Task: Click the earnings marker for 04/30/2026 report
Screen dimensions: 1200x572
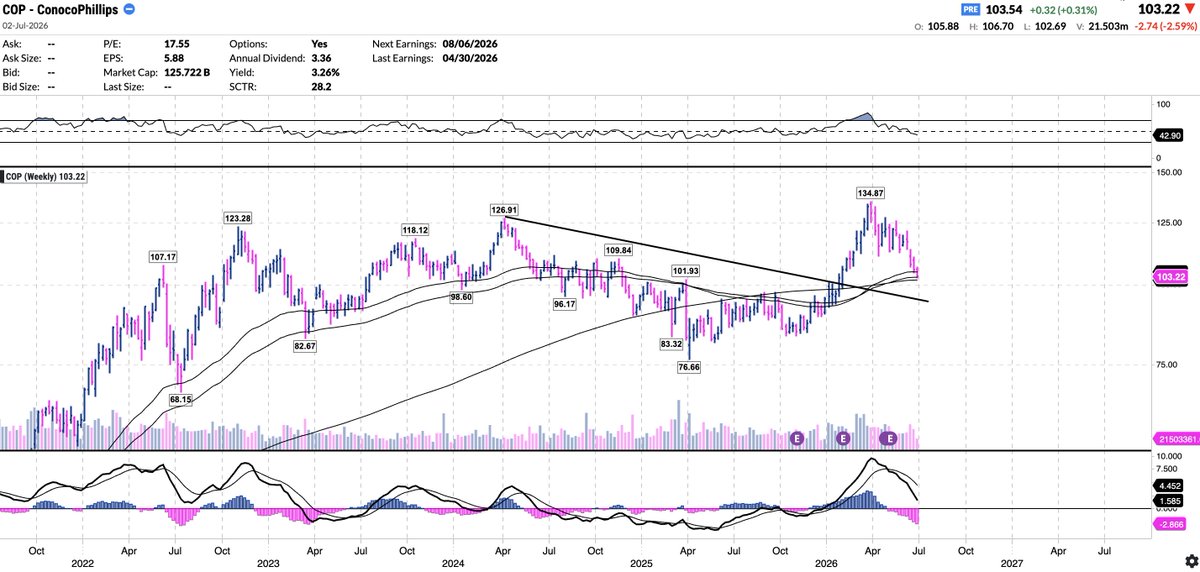Action: pos(888,438)
